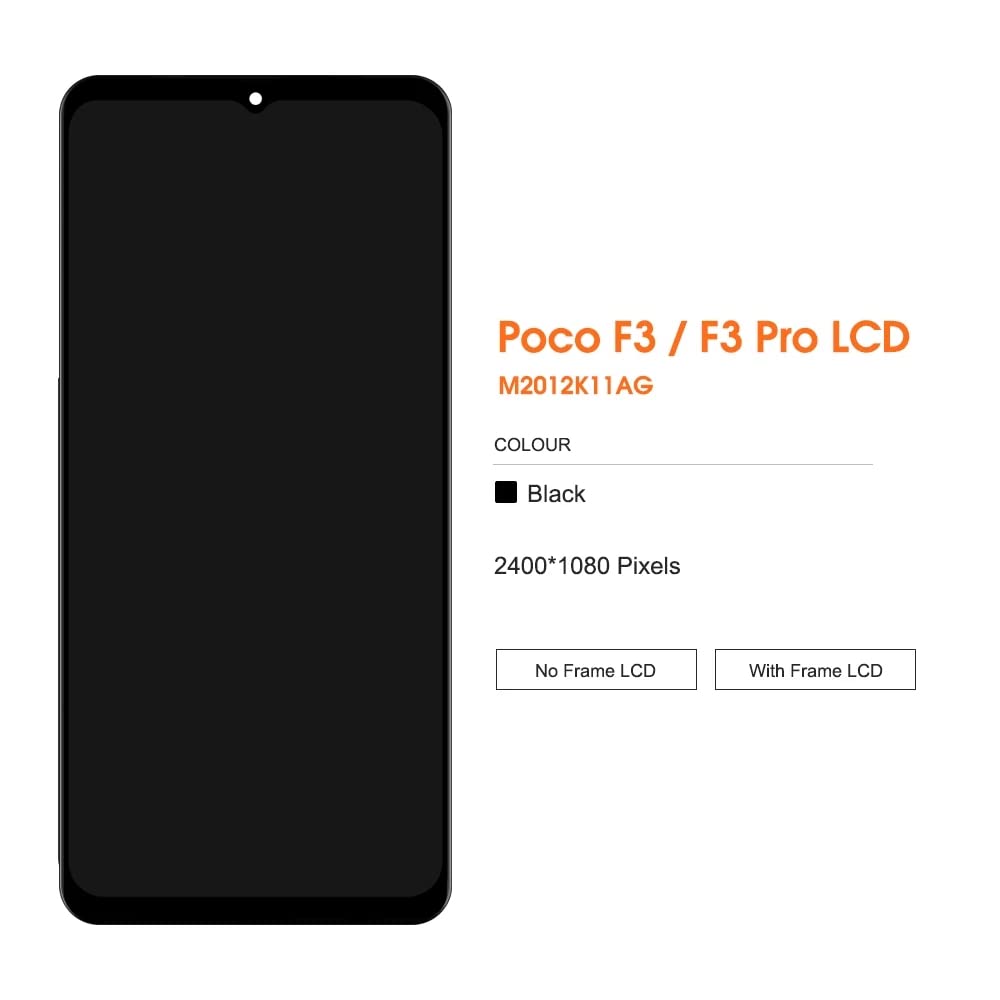
Task: Click the waterdrop notch on display
Action: pos(256,102)
